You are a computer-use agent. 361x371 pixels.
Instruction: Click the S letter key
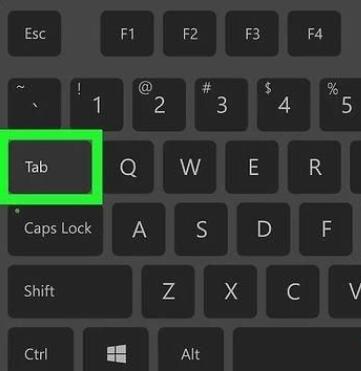coord(201,229)
